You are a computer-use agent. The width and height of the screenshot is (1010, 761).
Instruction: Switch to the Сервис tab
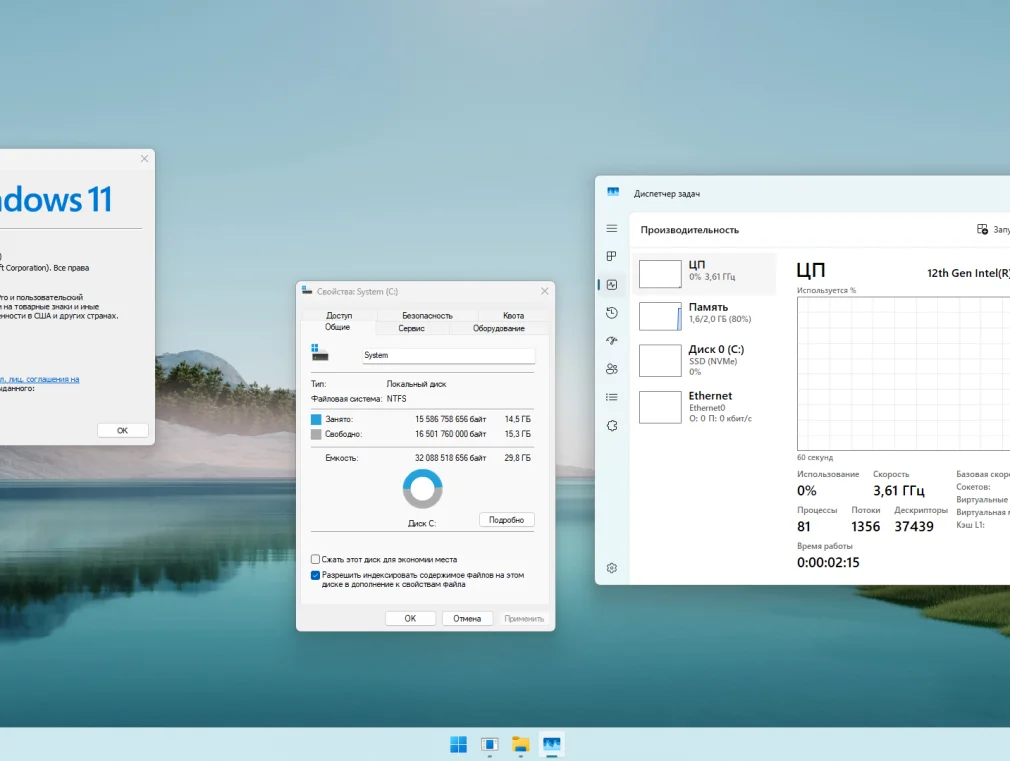point(411,328)
